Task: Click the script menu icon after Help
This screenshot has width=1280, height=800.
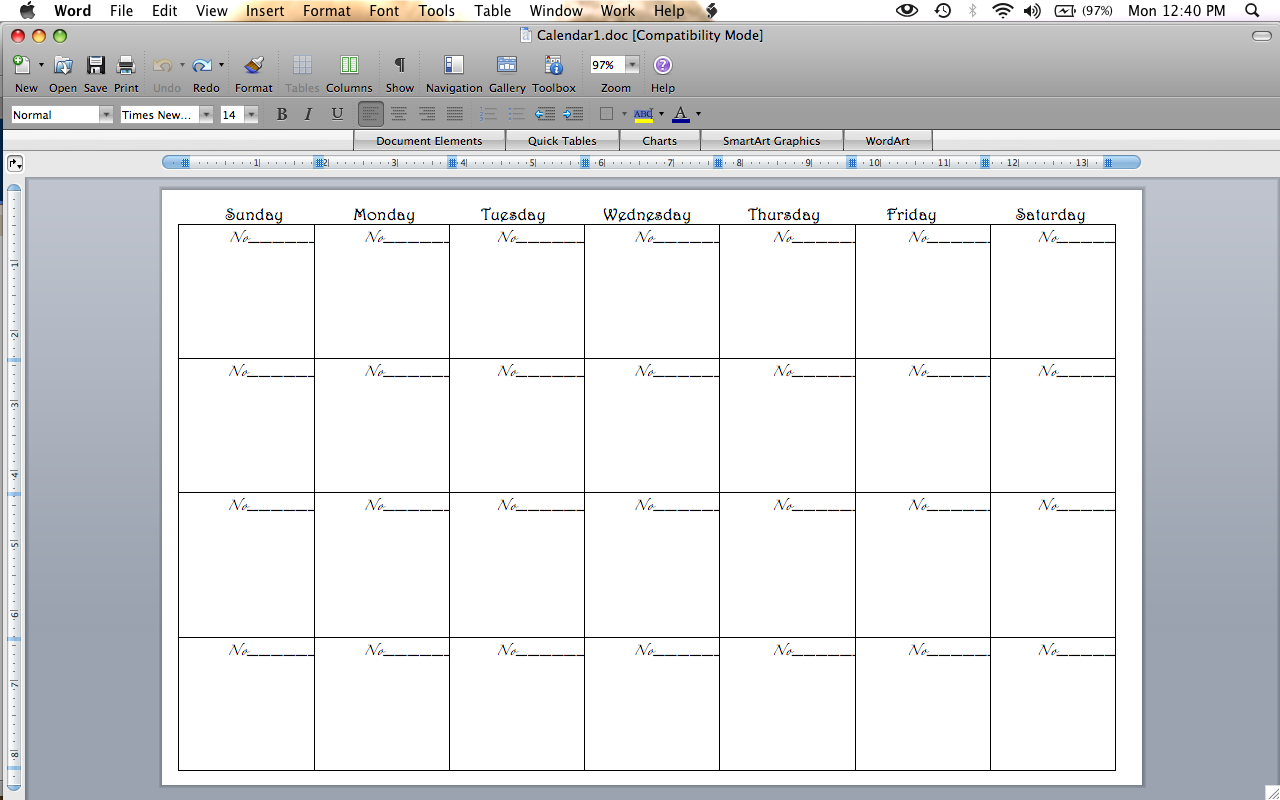Action: 711,11
